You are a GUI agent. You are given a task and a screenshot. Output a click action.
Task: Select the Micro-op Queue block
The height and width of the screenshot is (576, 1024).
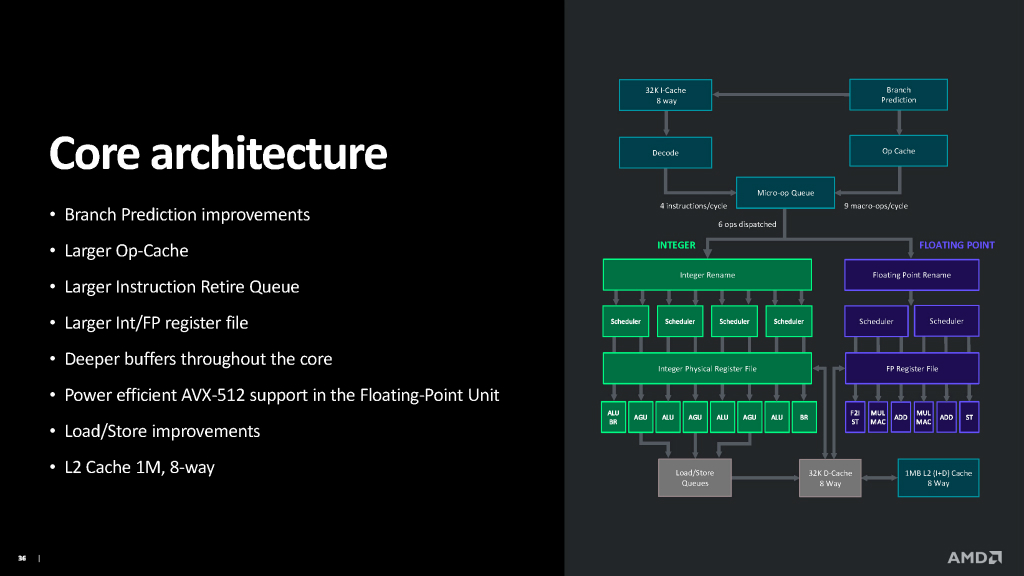tap(786, 193)
